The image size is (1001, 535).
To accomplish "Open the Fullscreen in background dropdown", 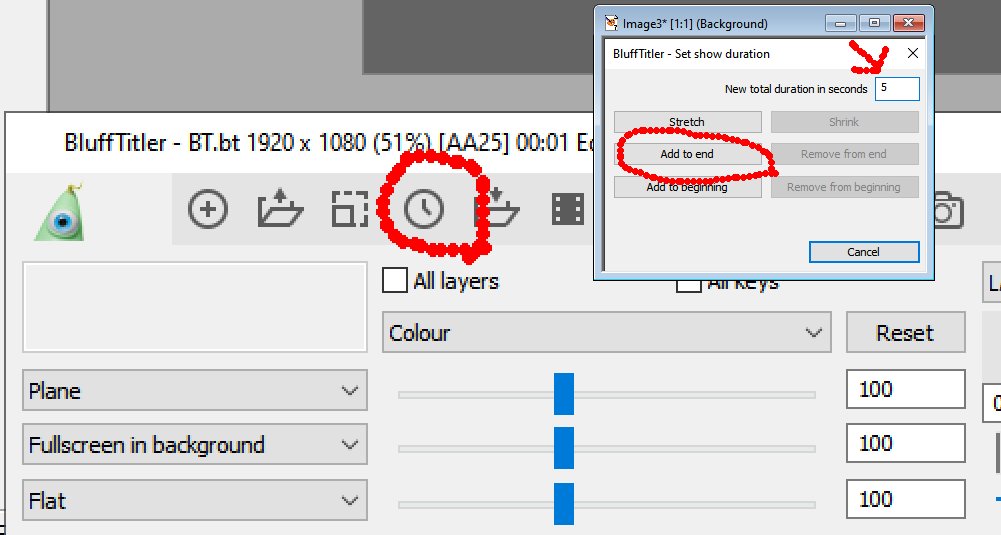I will 195,444.
